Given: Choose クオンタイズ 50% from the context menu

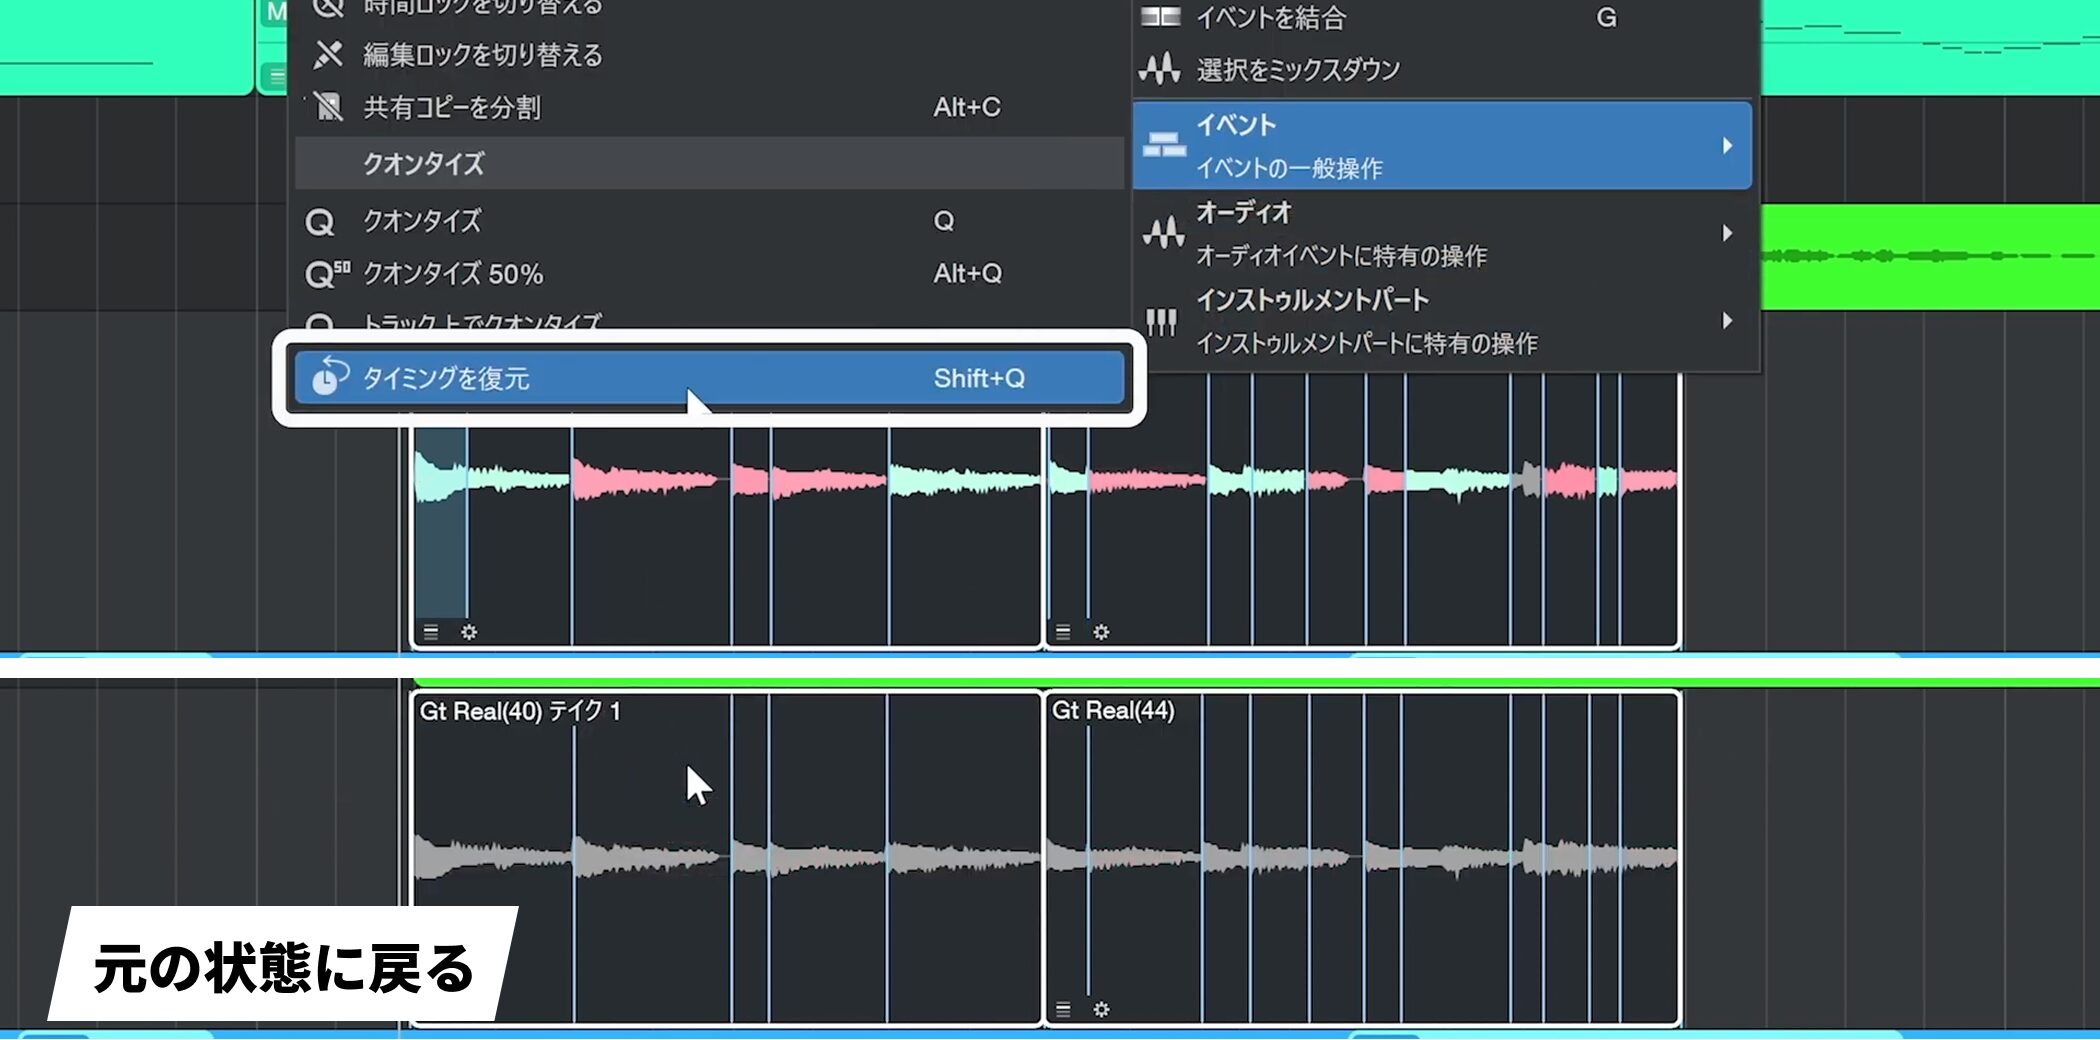Looking at the screenshot, I should (x=452, y=274).
